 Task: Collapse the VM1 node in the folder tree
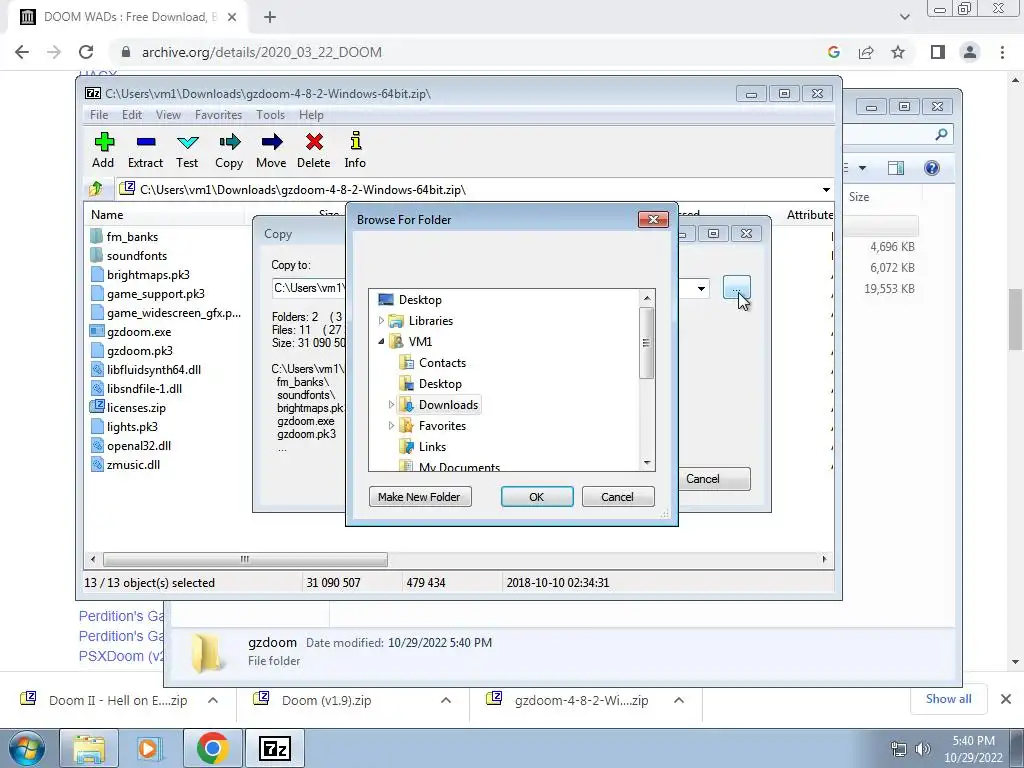pos(381,342)
